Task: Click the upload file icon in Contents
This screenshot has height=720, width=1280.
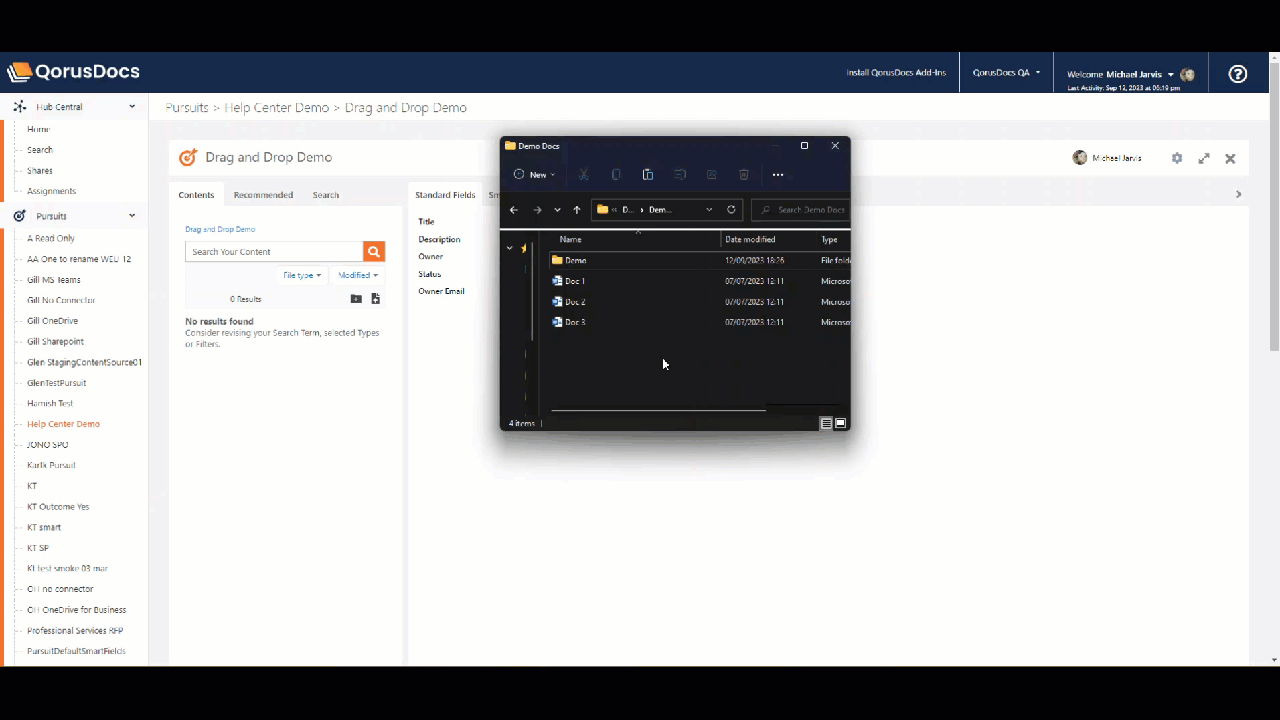Action: click(x=376, y=299)
